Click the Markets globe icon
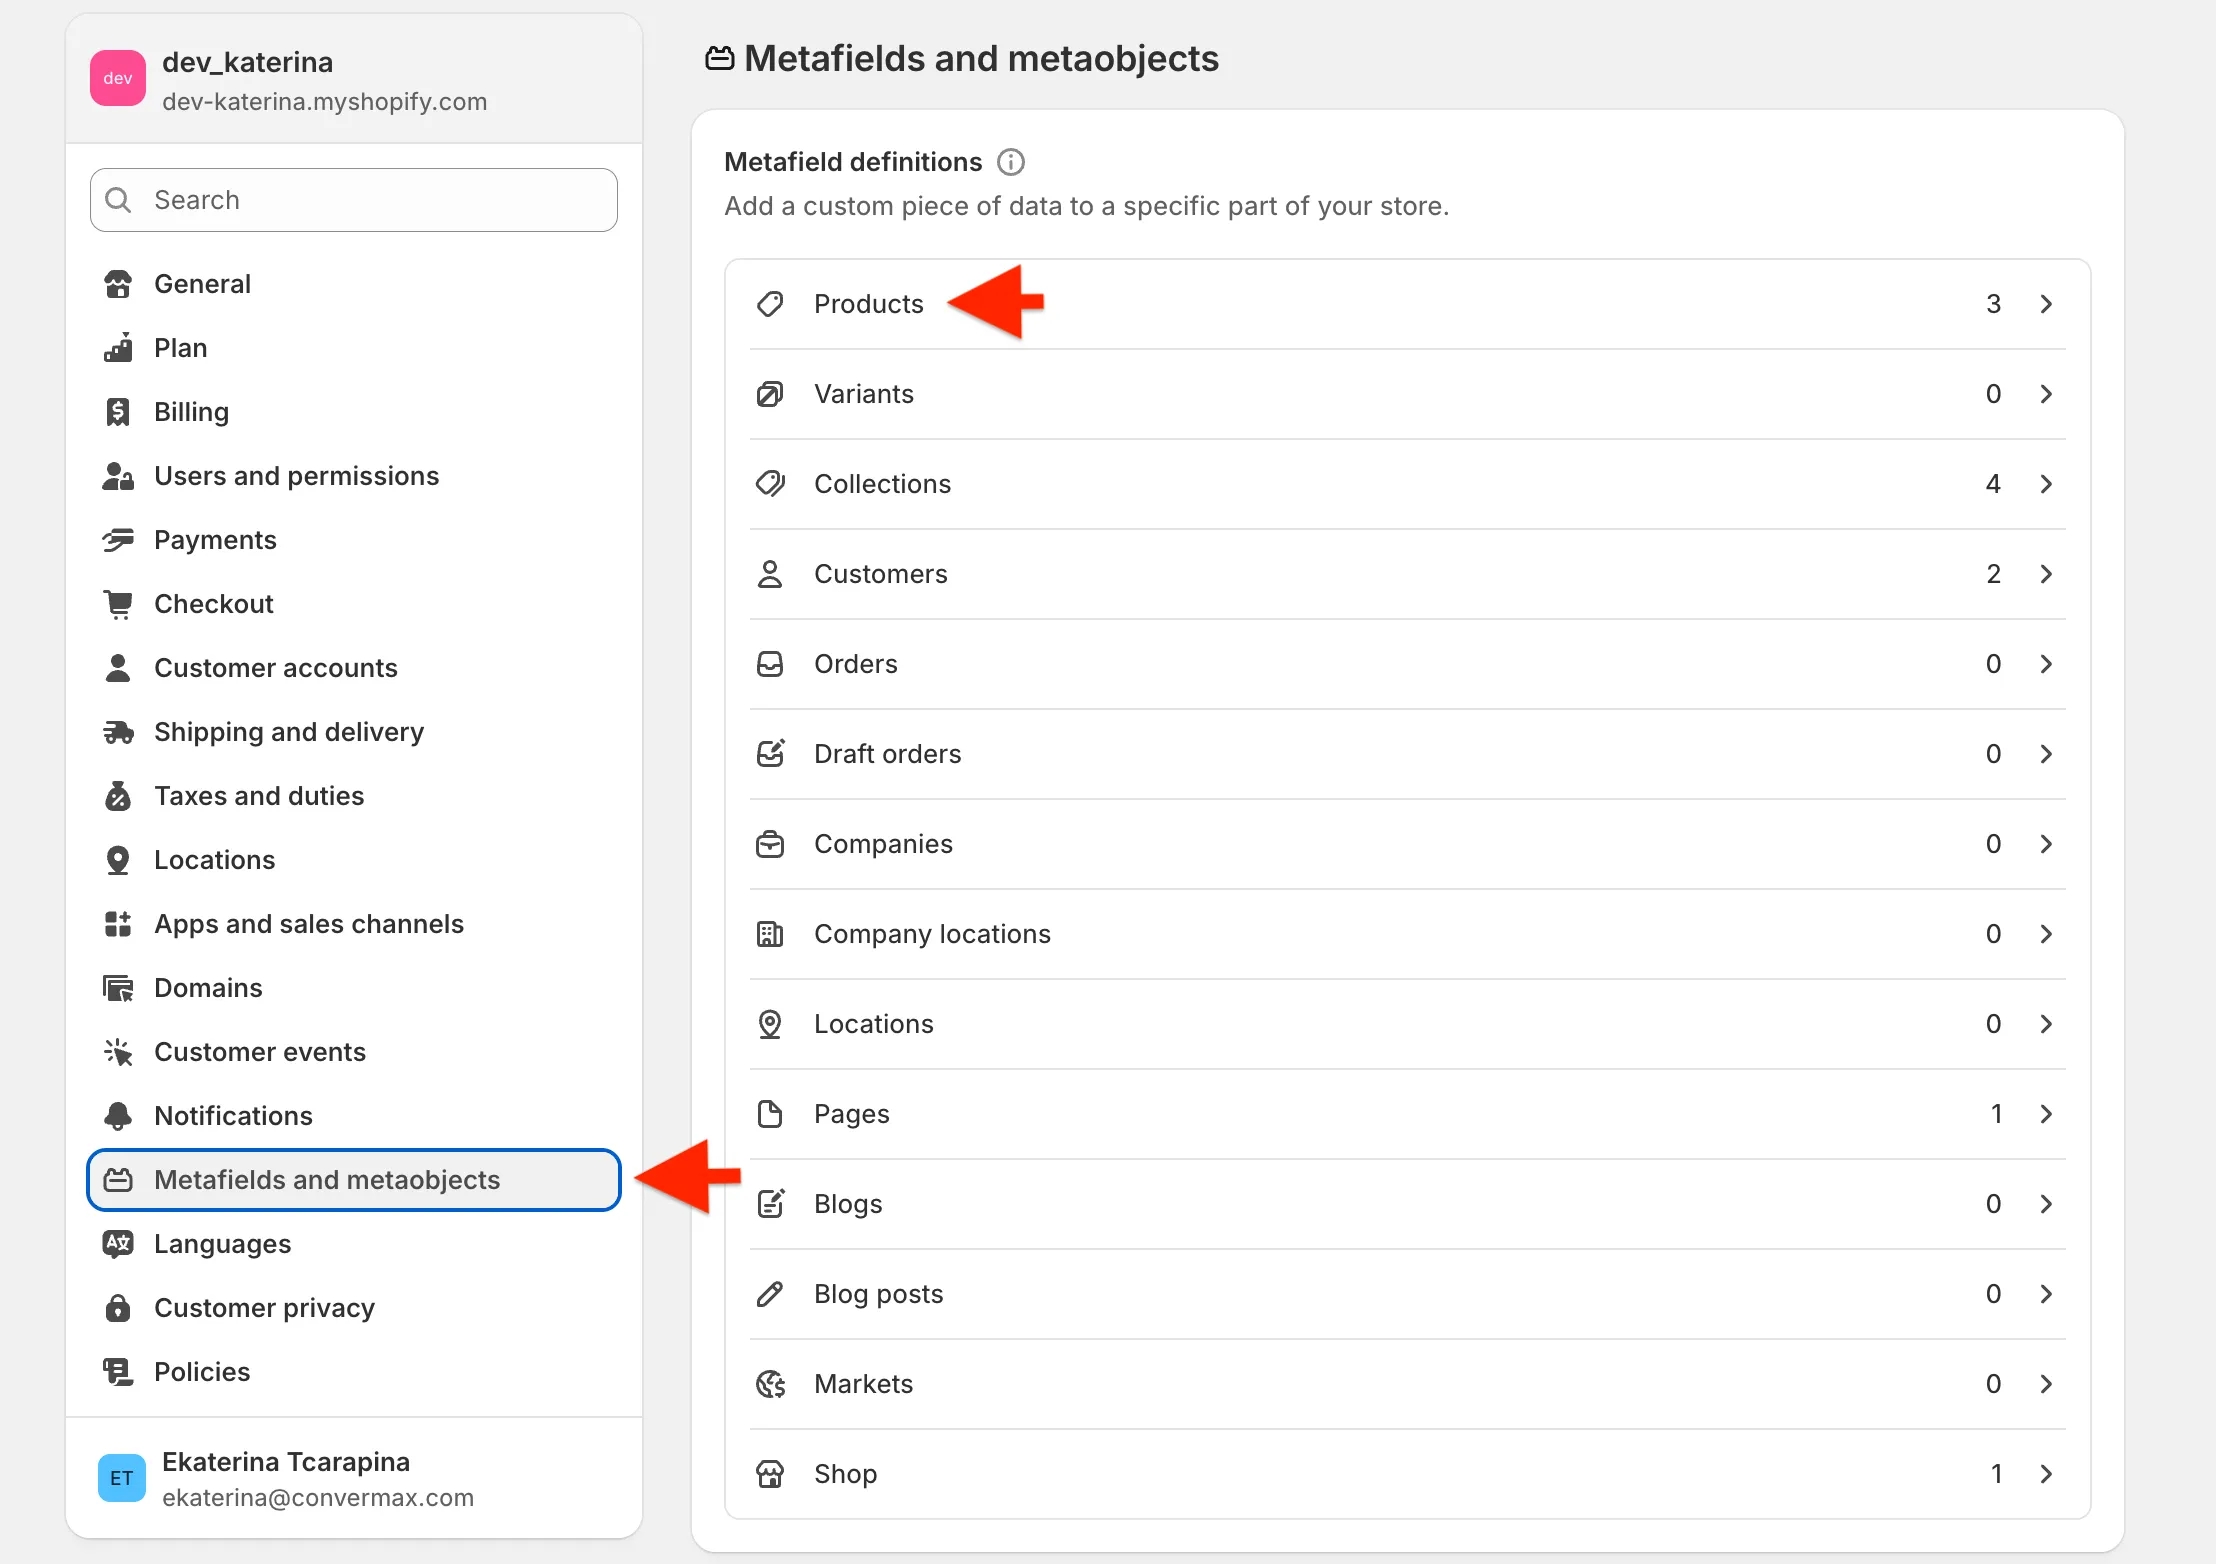 [x=770, y=1384]
